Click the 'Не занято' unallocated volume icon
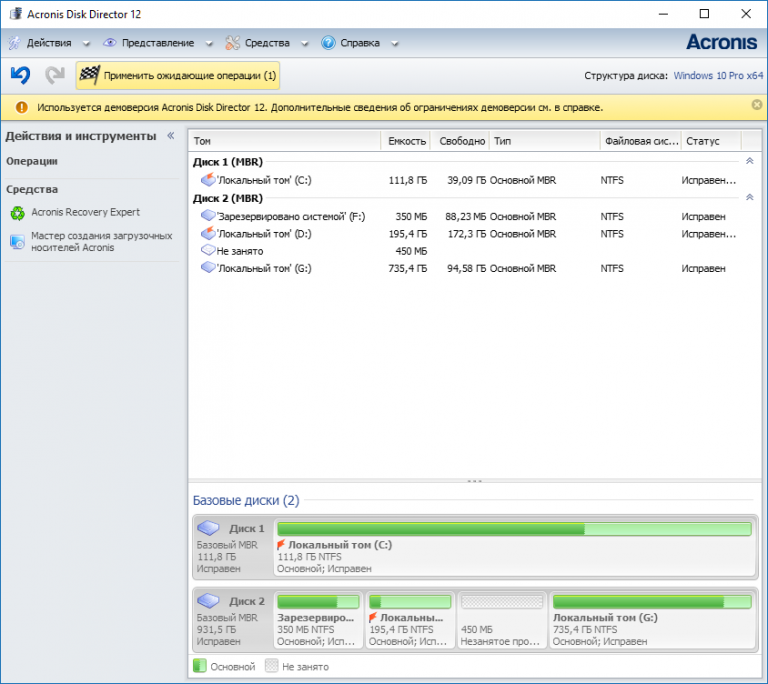768x684 pixels. (x=208, y=250)
